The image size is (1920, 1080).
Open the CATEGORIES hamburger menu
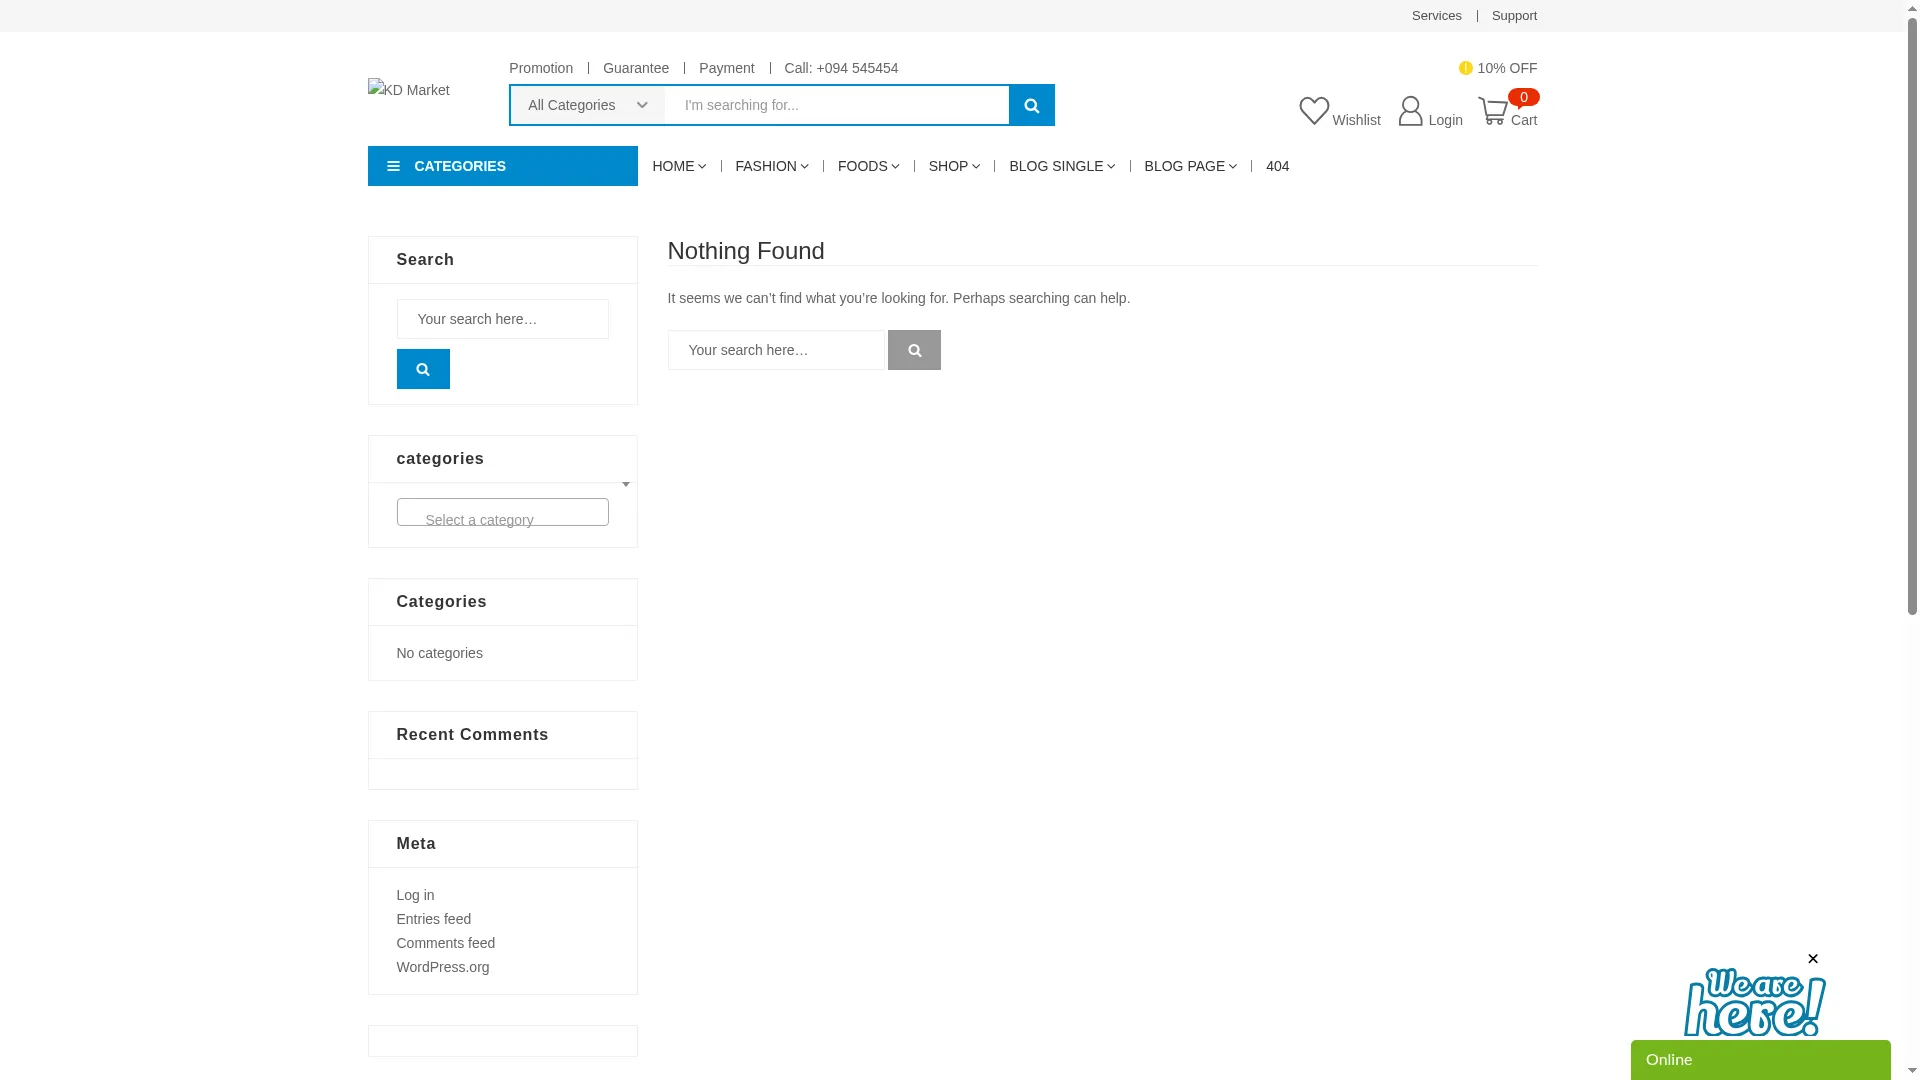coord(503,166)
